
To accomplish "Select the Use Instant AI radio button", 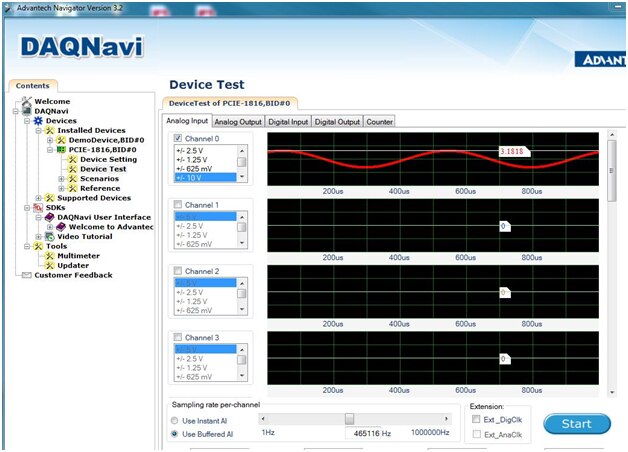I will pyautogui.click(x=175, y=420).
